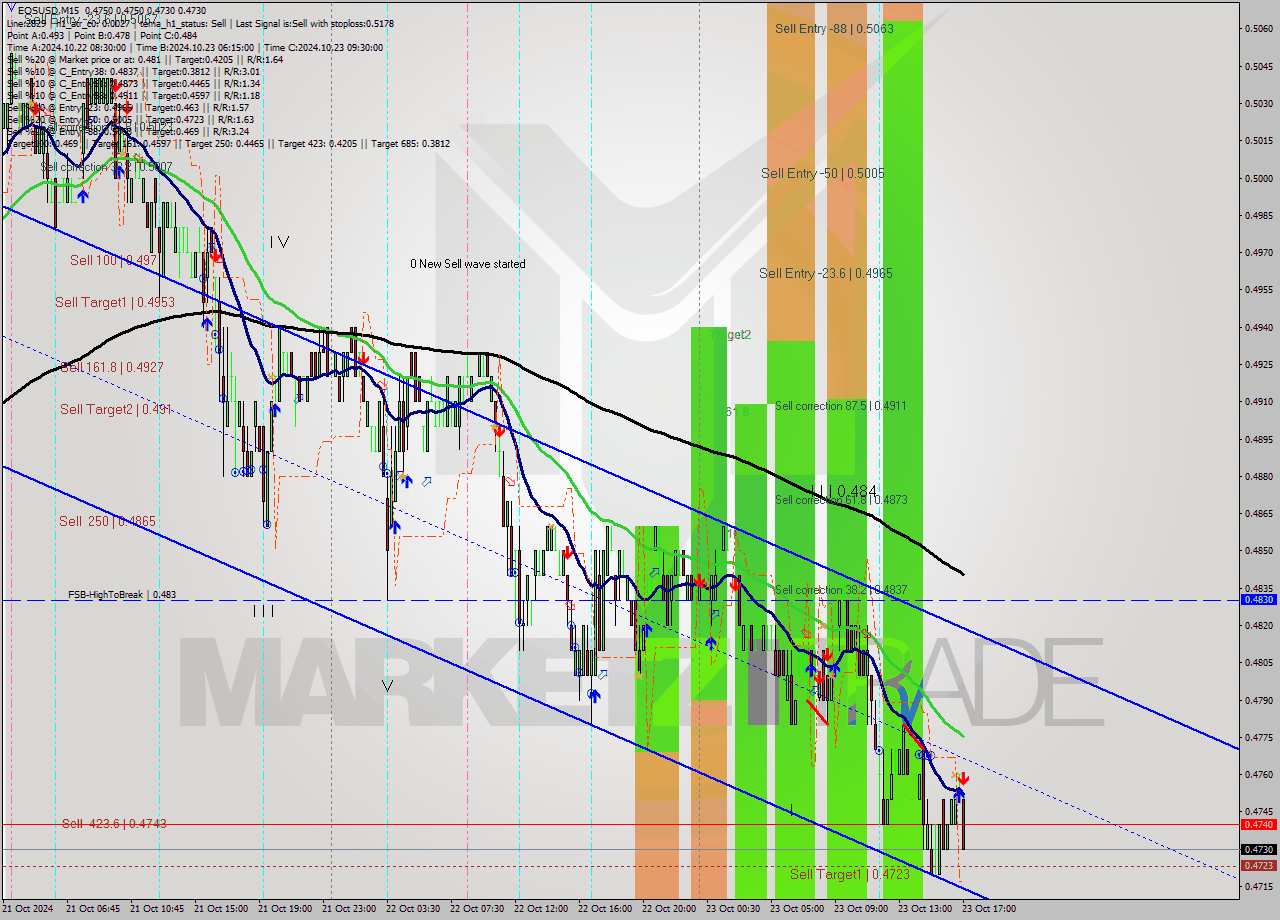This screenshot has width=1280, height=920.
Task: Click the 0.4880 price axis value
Action: pyautogui.click(x=1257, y=476)
